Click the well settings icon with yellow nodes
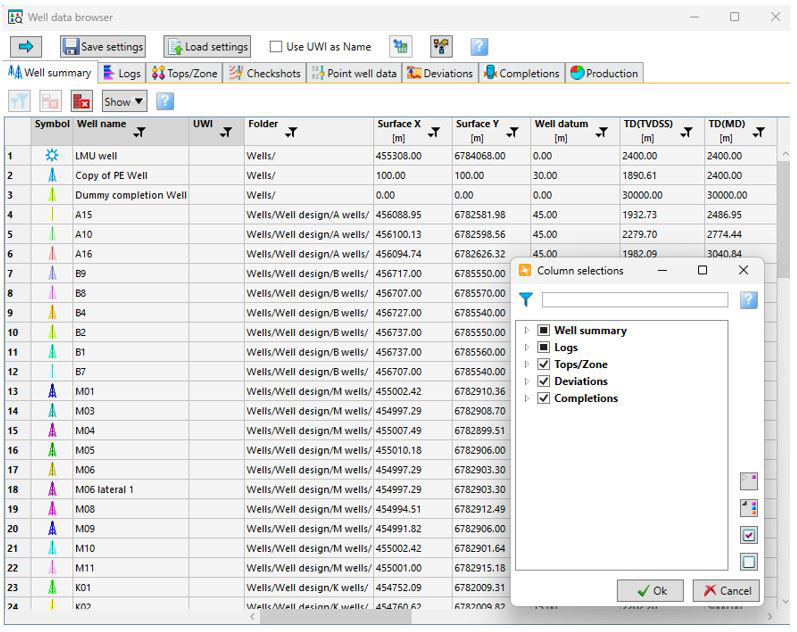Screen dimensions: 797x632 (441, 47)
